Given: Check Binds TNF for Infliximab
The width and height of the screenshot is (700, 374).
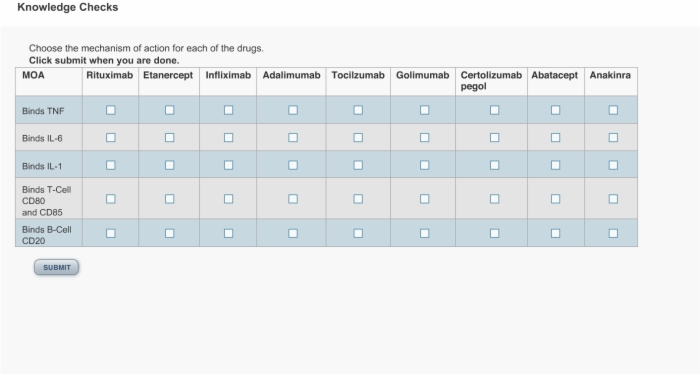Looking at the screenshot, I should click(228, 110).
